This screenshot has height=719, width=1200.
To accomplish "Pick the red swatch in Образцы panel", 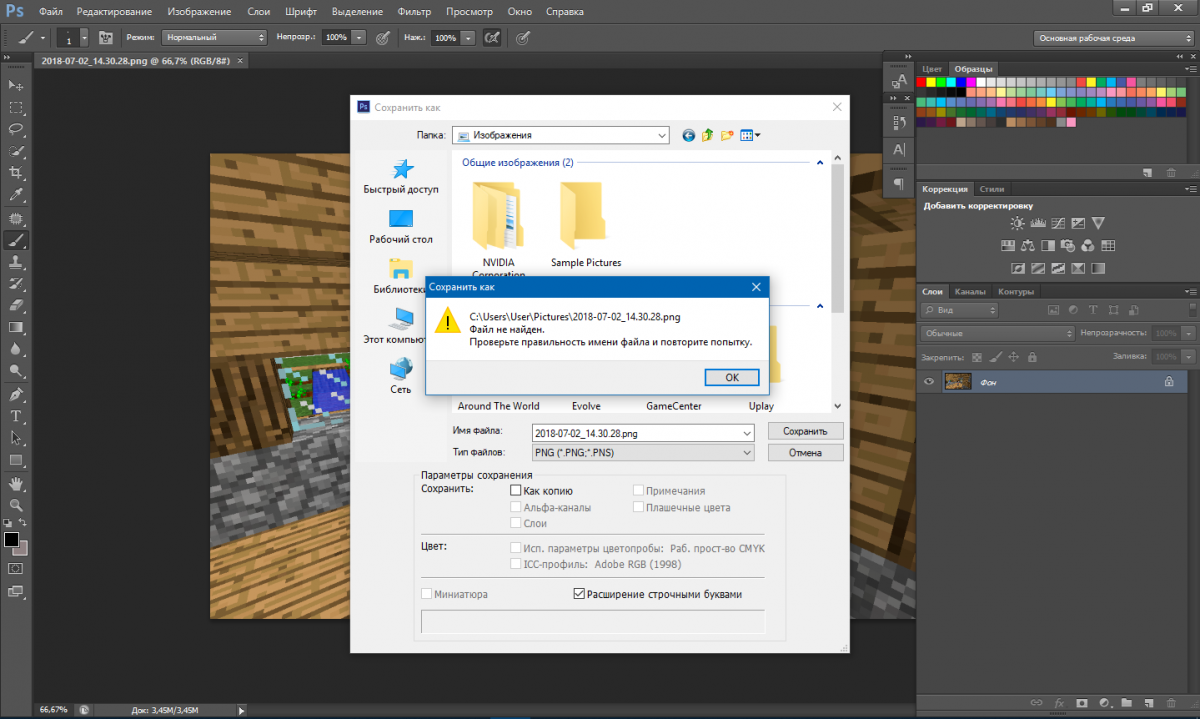I will 923,82.
